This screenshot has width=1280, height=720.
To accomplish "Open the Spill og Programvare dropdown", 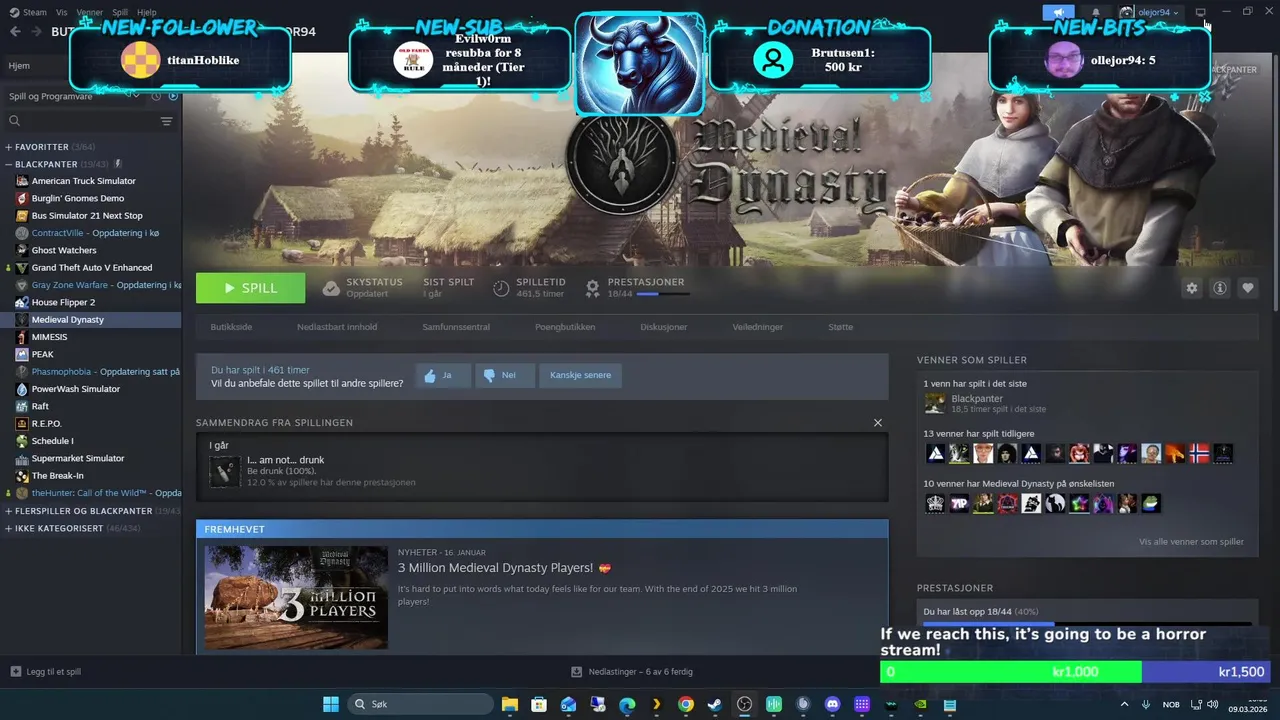I will click(x=74, y=96).
